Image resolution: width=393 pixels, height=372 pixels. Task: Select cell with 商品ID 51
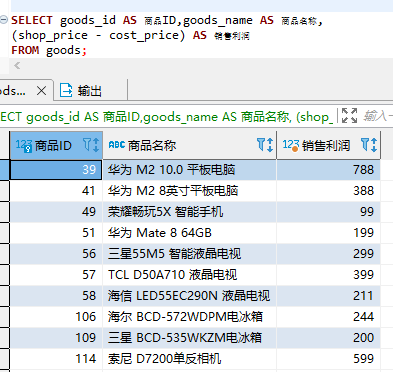click(x=56, y=233)
